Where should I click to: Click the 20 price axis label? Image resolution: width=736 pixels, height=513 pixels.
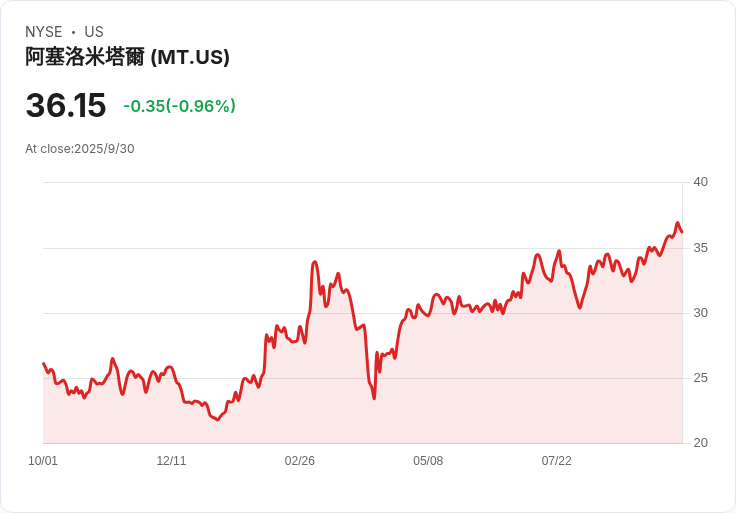pos(700,443)
